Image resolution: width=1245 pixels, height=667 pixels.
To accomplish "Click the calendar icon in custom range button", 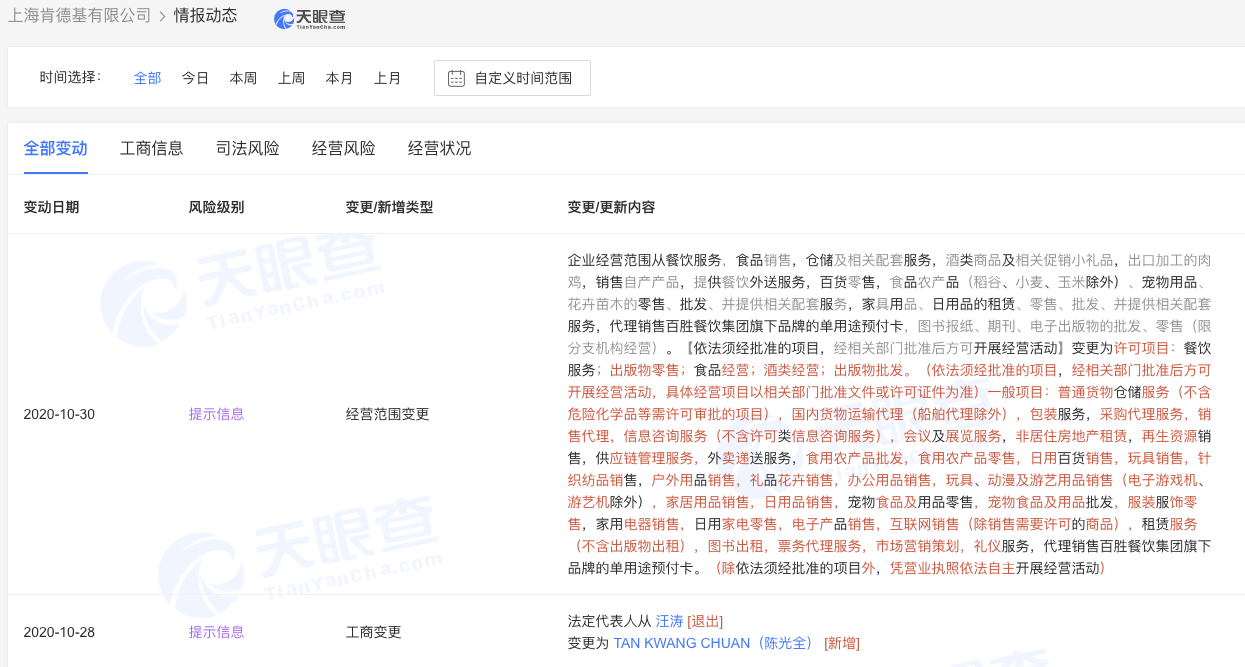I will pos(456,78).
